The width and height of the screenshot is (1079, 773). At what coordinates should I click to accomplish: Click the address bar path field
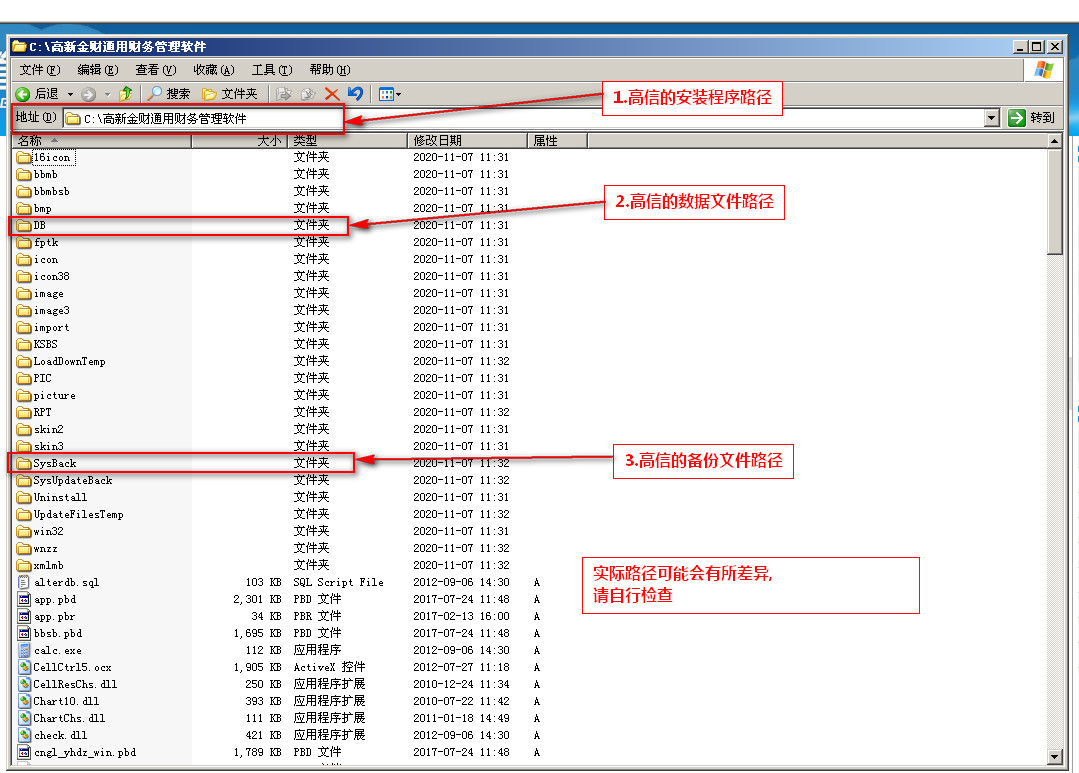(x=520, y=118)
